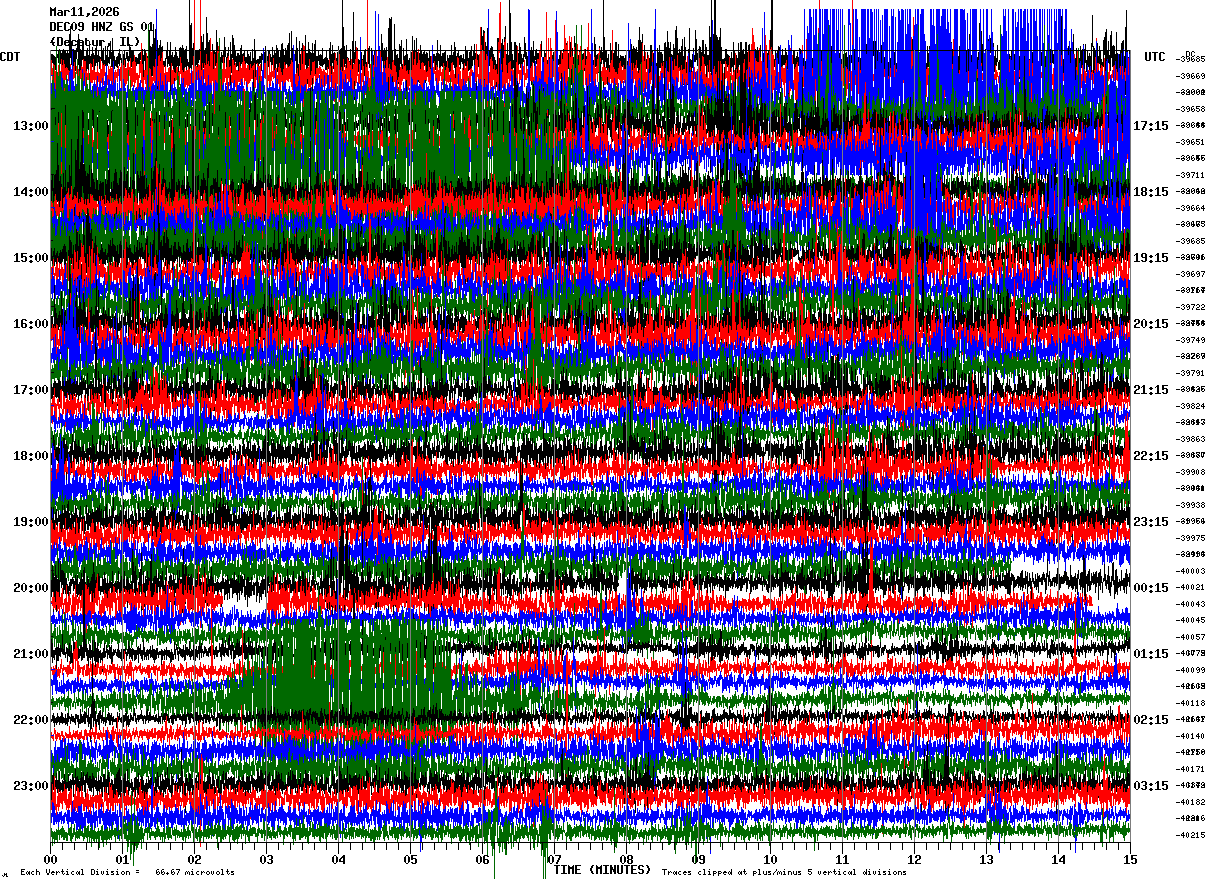Pick the 23:15 UTC time label
Image resolution: width=1210 pixels, height=886 pixels.
pos(1151,522)
